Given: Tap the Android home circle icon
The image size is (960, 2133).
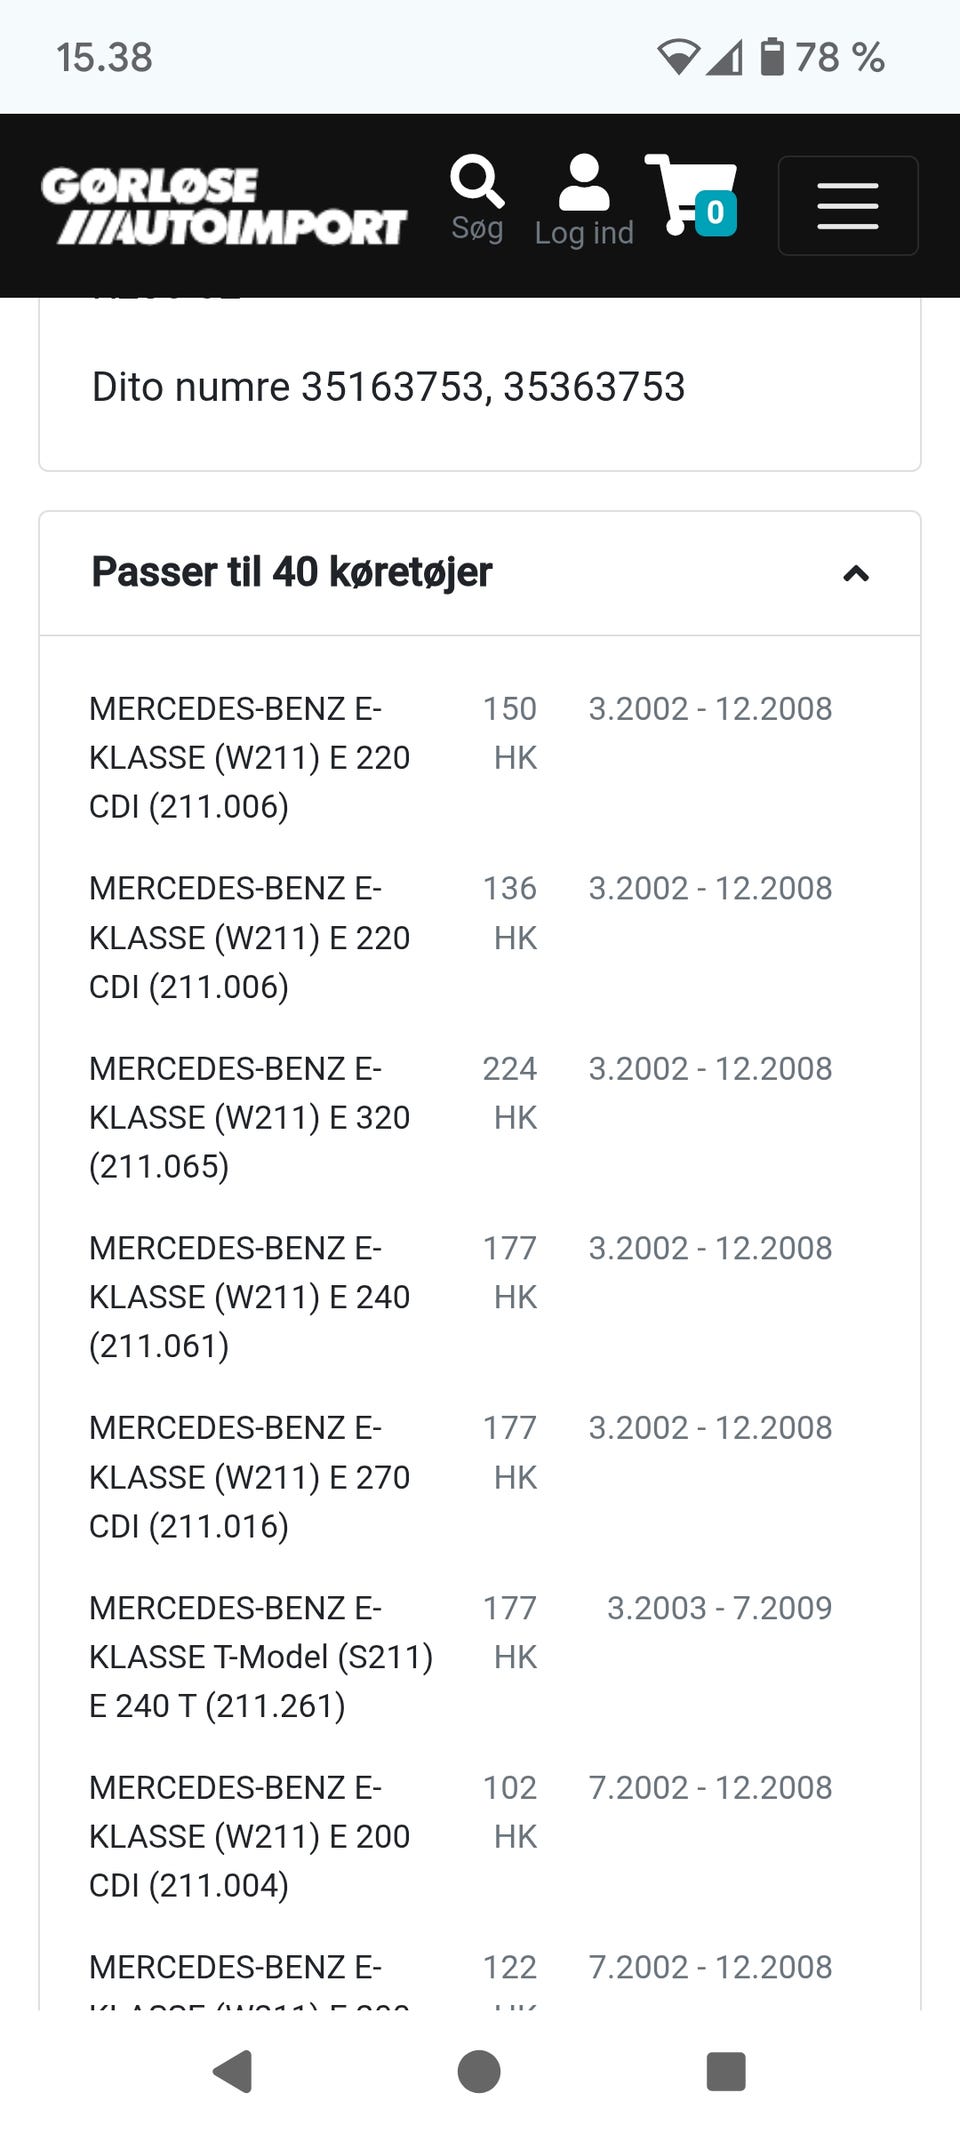Looking at the screenshot, I should point(479,2072).
